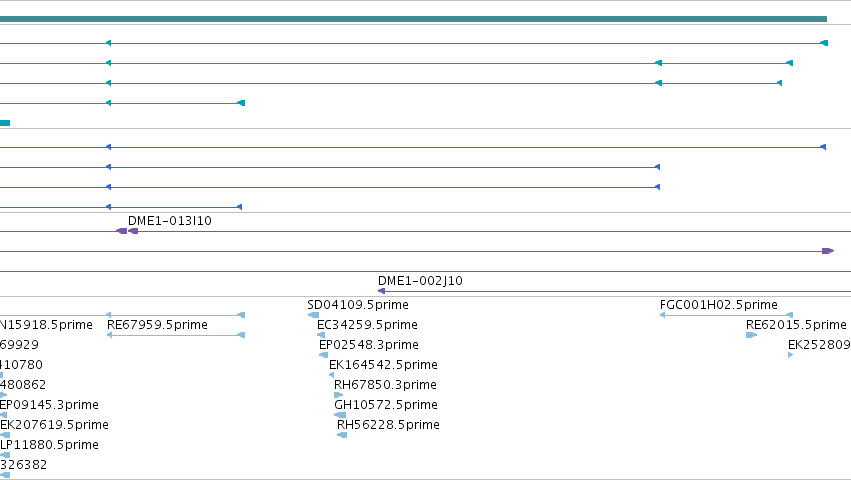851x480 pixels.
Task: Click the shortest dark-blue transcript line
Action: pos(121,207)
